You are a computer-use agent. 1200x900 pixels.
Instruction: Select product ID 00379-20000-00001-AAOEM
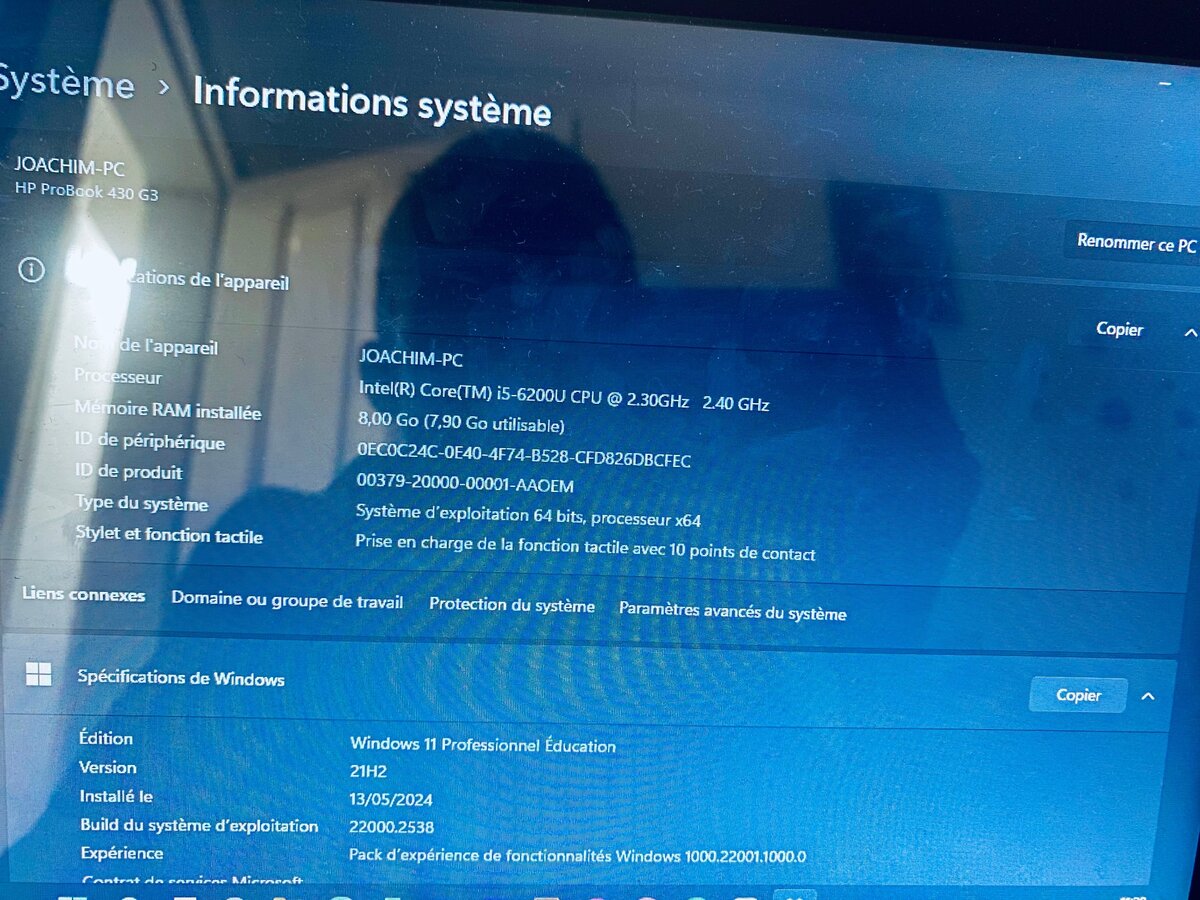(x=465, y=484)
